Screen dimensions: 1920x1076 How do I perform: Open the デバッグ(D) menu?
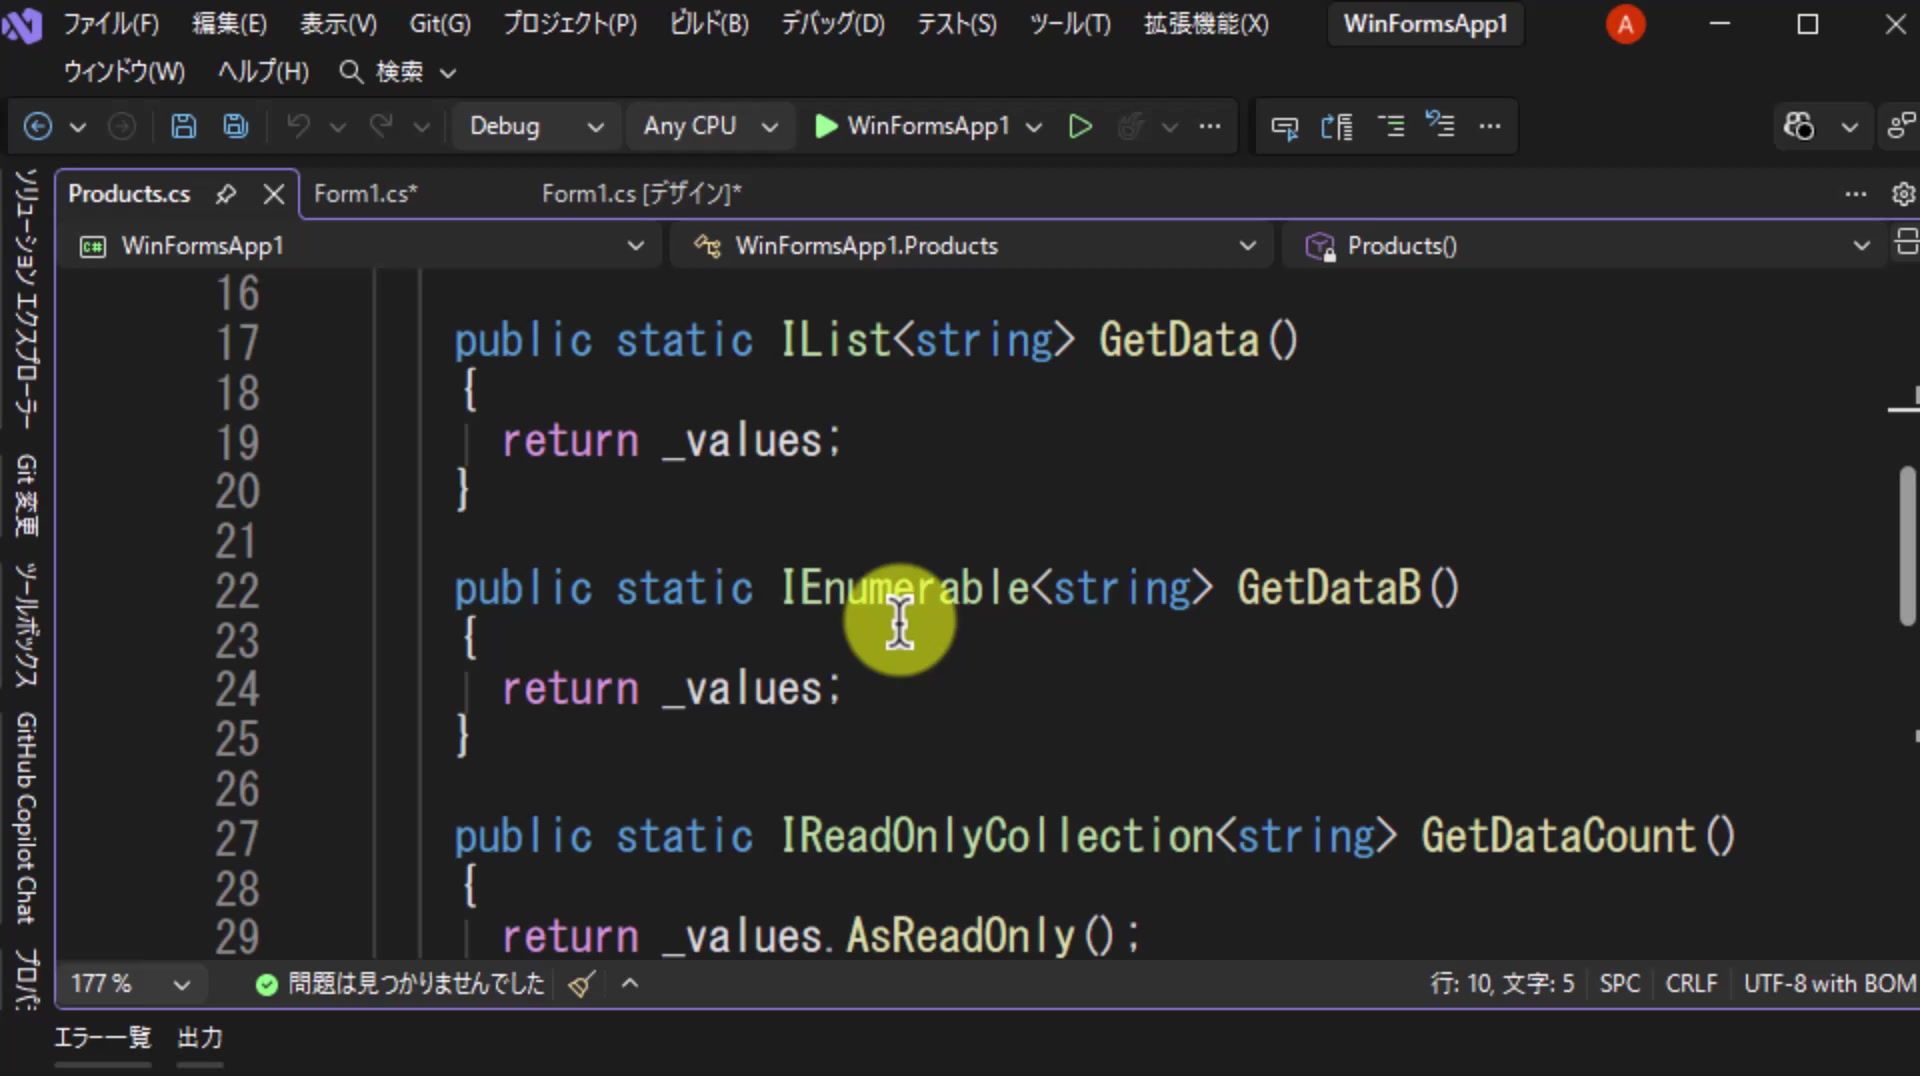[x=833, y=24]
